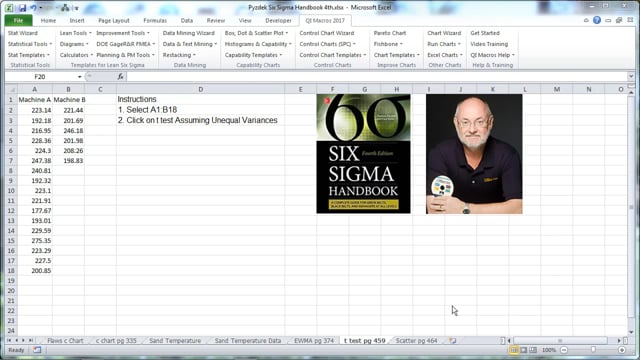Click the last sheet navigation arrow

(x=31, y=340)
